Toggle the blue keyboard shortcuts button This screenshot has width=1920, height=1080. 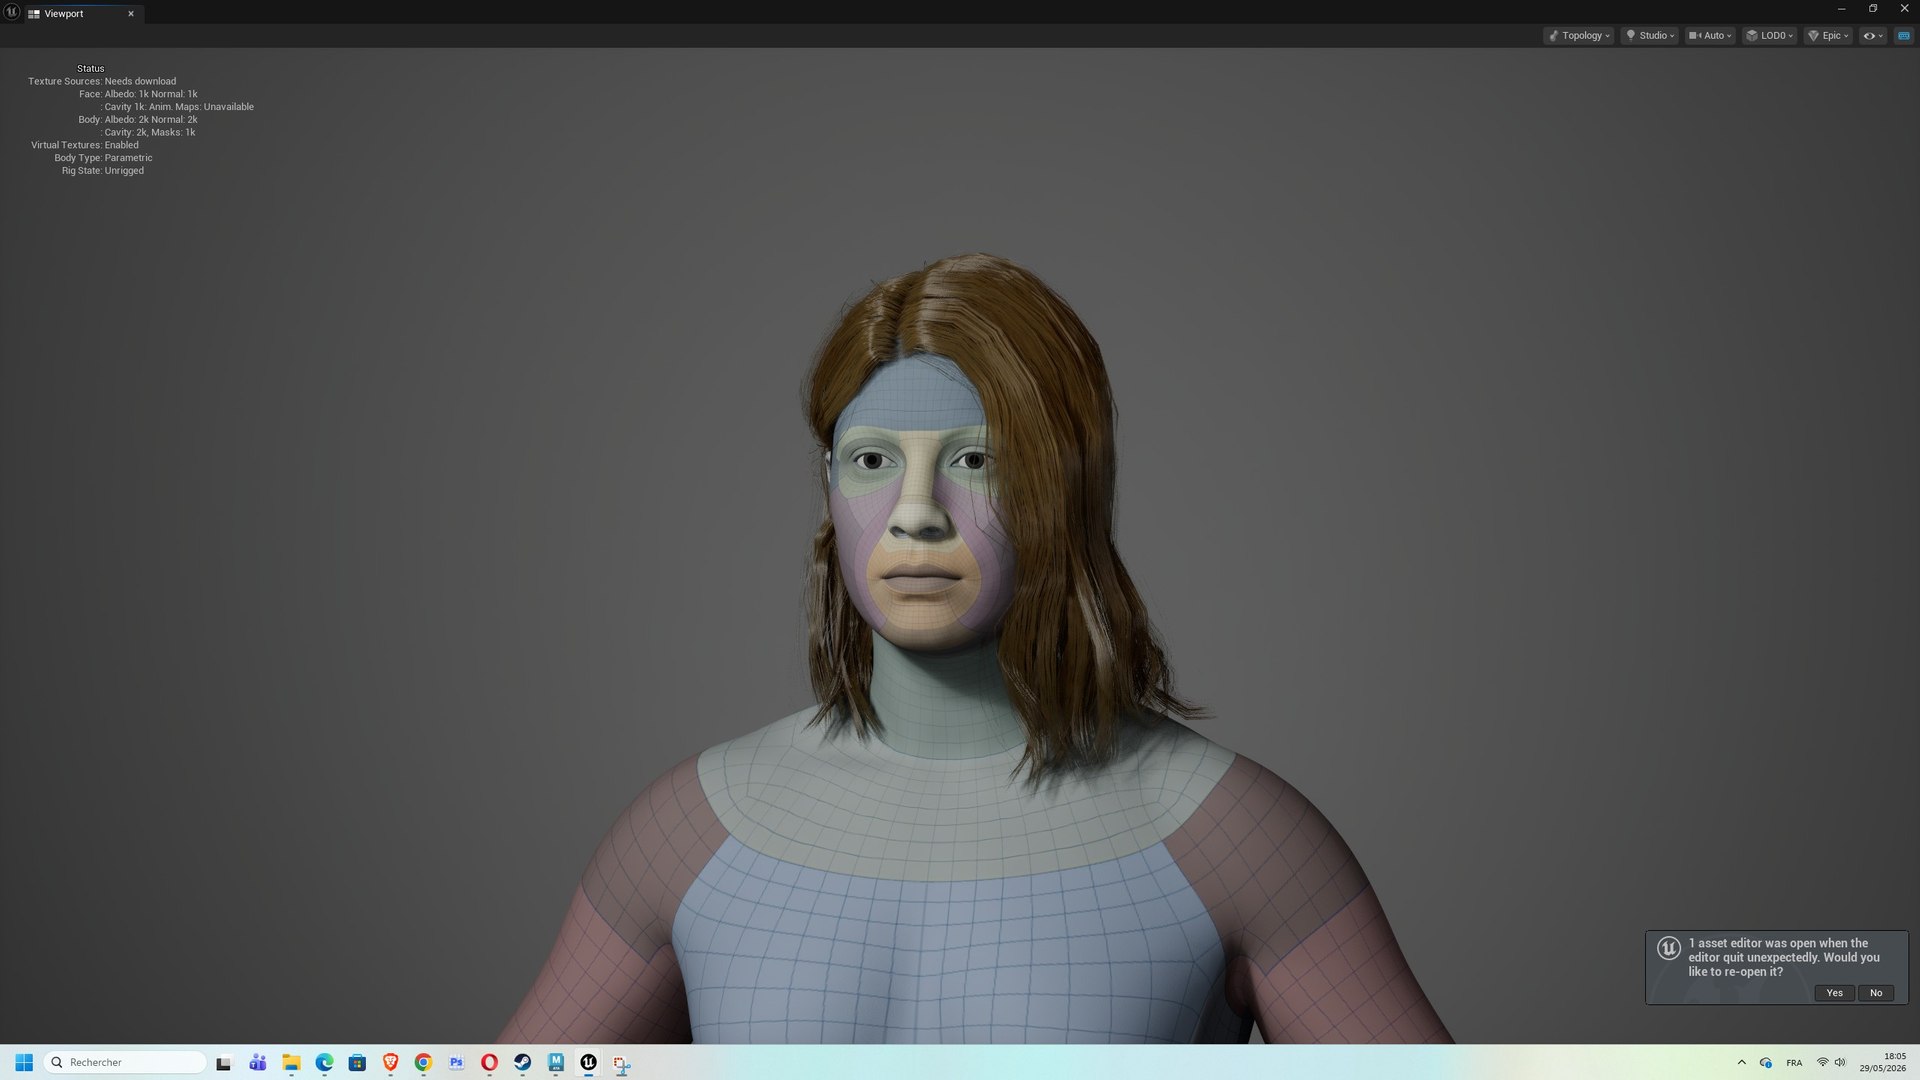(1904, 35)
